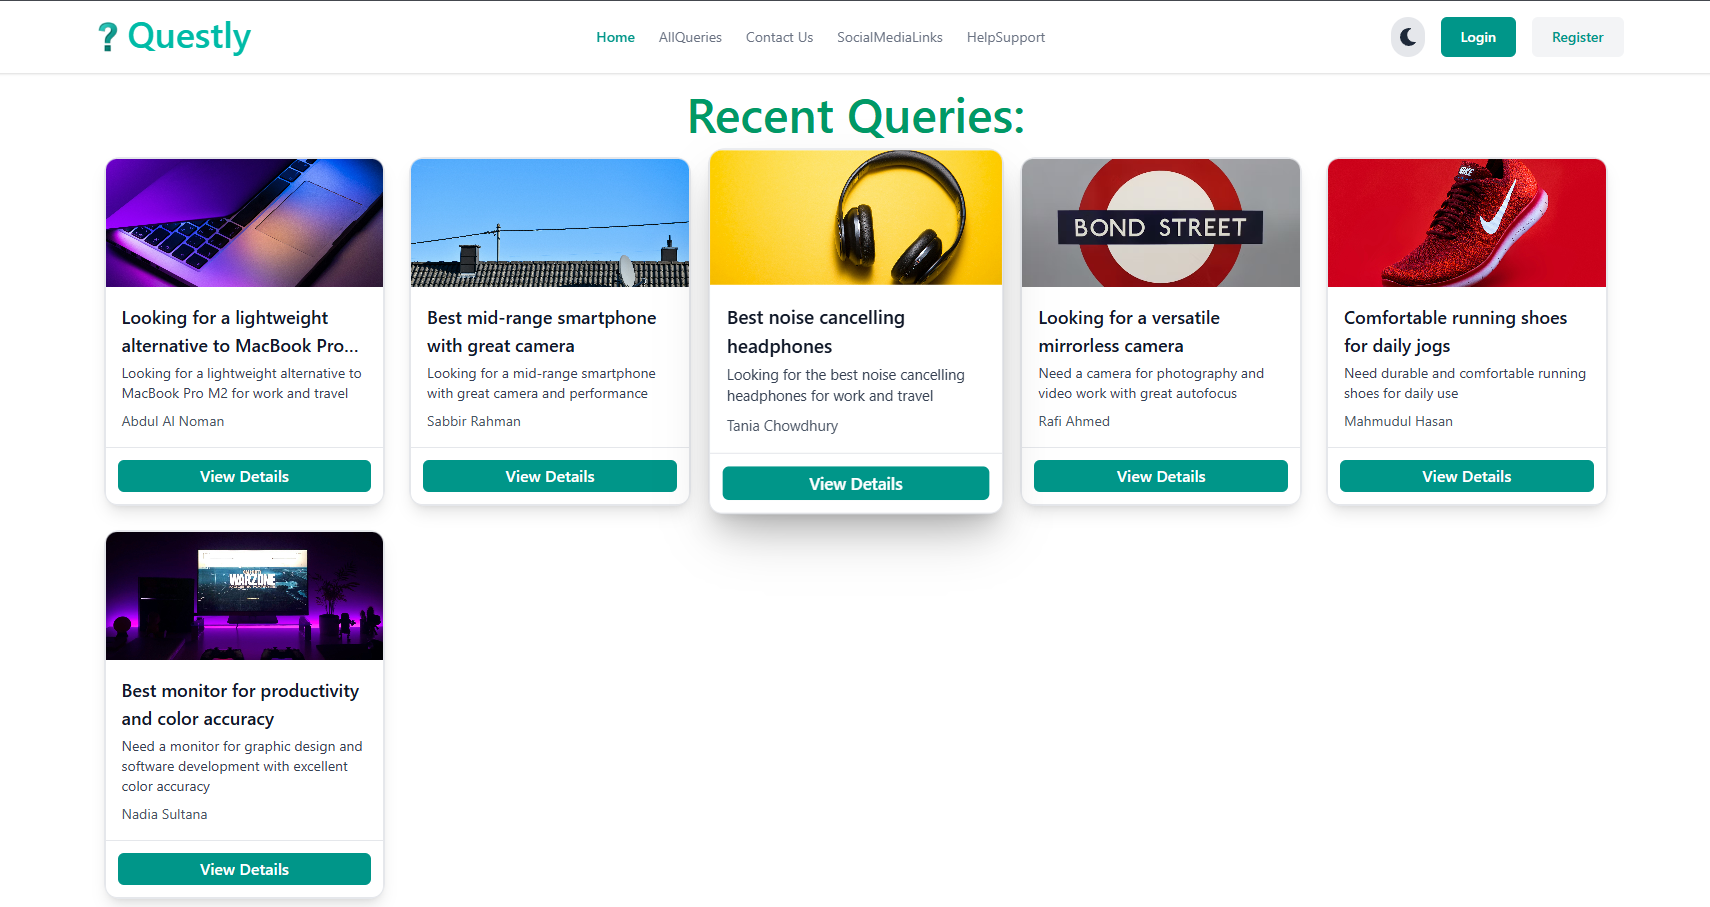Screen dimensions: 1710x907
Task: Open the Home menu item
Action: 615,37
